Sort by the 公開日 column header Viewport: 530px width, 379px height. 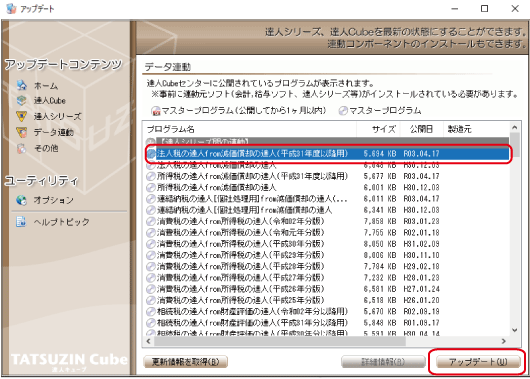pos(421,129)
